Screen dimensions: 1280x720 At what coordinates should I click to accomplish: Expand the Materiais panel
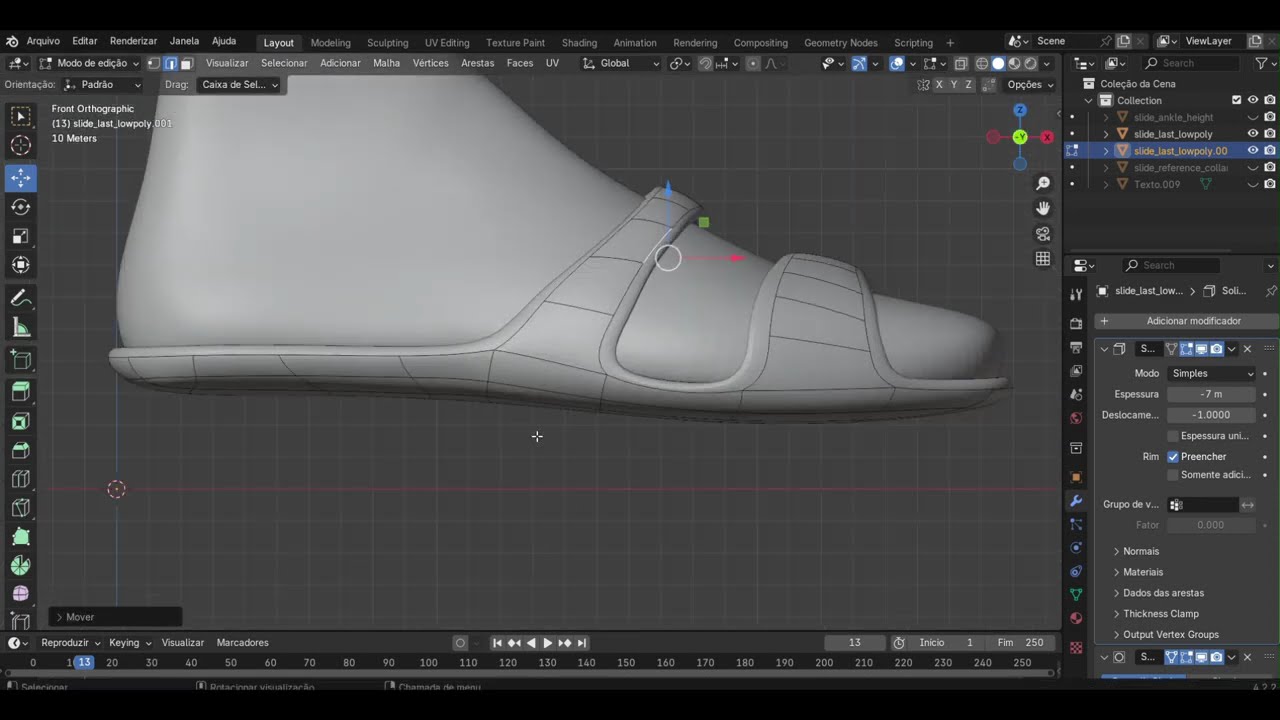click(1143, 572)
